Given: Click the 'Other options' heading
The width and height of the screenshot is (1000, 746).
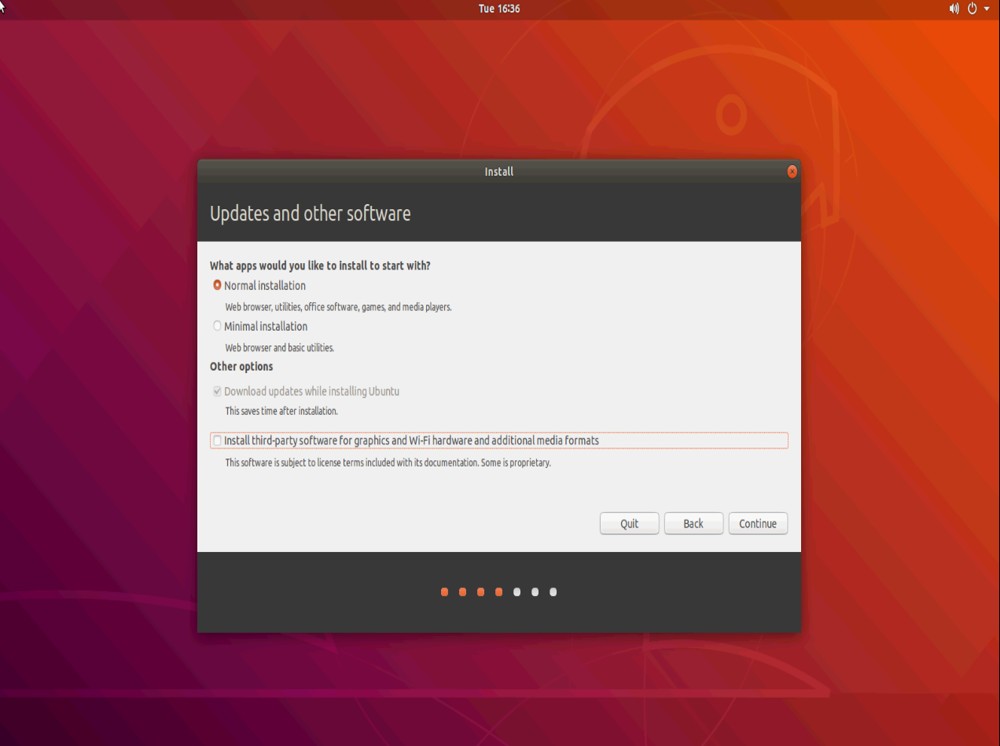Looking at the screenshot, I should pyautogui.click(x=241, y=367).
